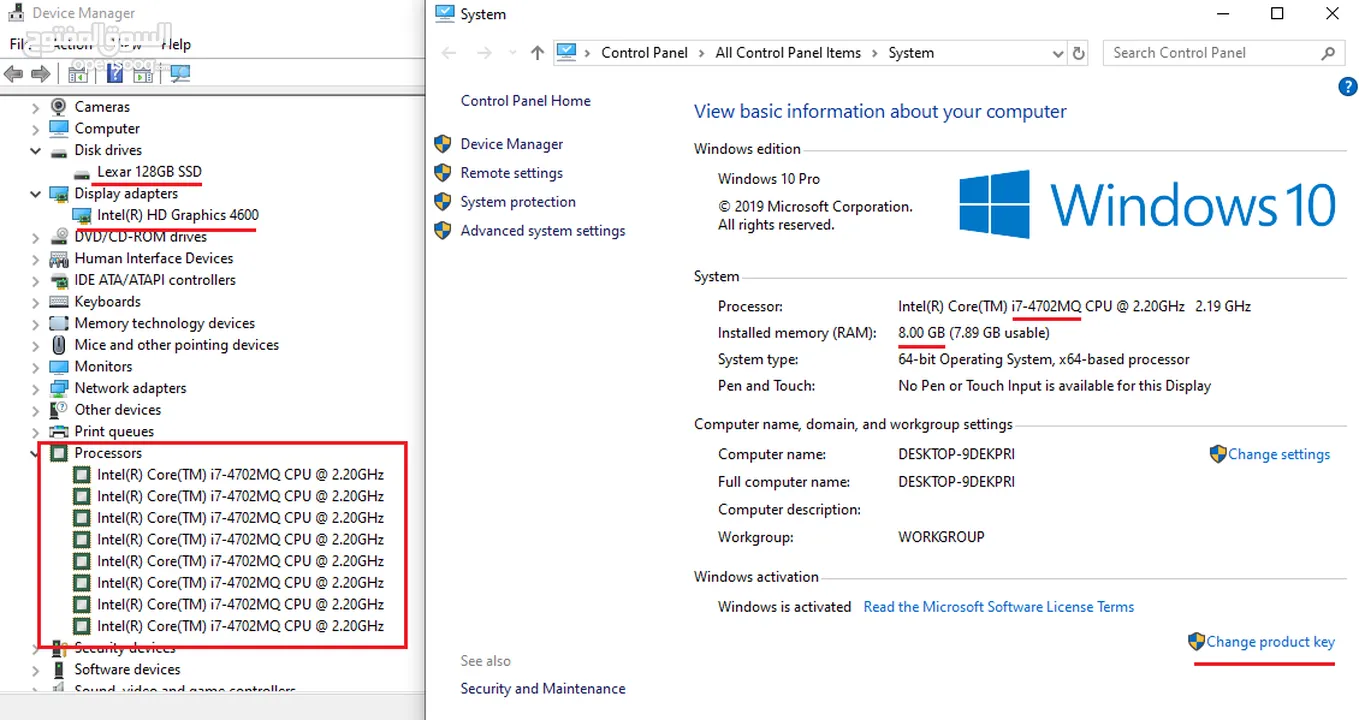This screenshot has height=720, width=1359.
Task: Open the File menu in Device Manager
Action: coord(20,44)
